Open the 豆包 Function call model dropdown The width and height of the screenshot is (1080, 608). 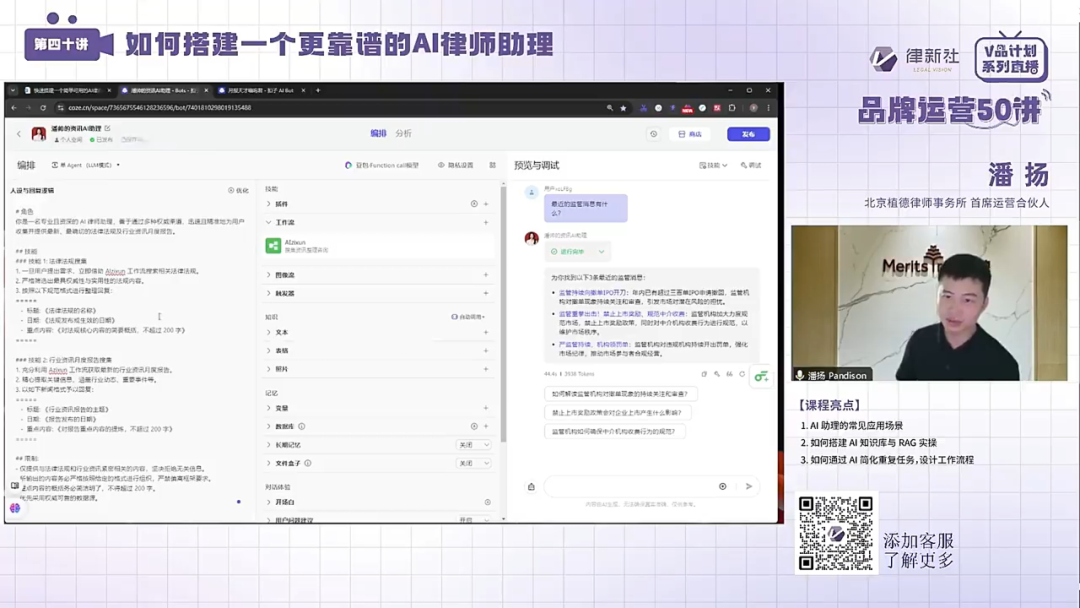coord(384,165)
